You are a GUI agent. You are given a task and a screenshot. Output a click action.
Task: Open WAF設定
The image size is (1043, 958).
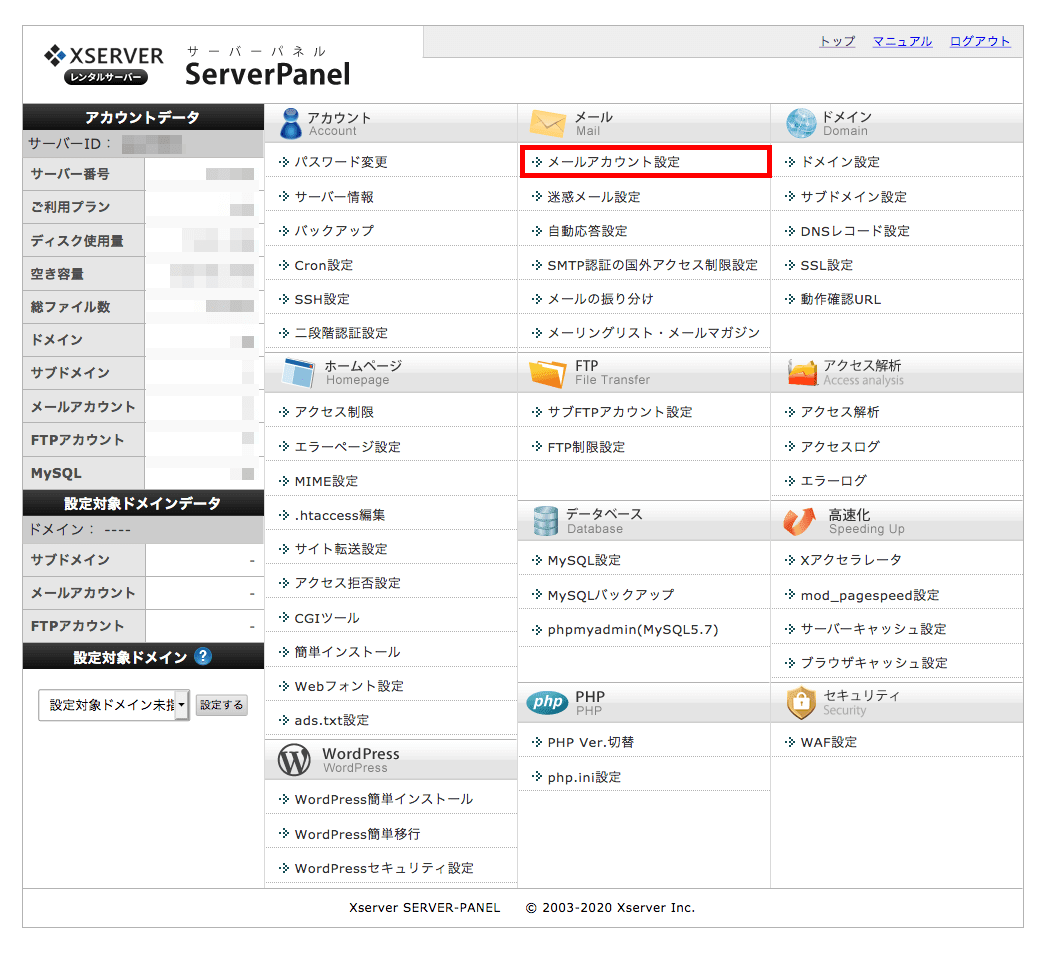click(x=829, y=742)
